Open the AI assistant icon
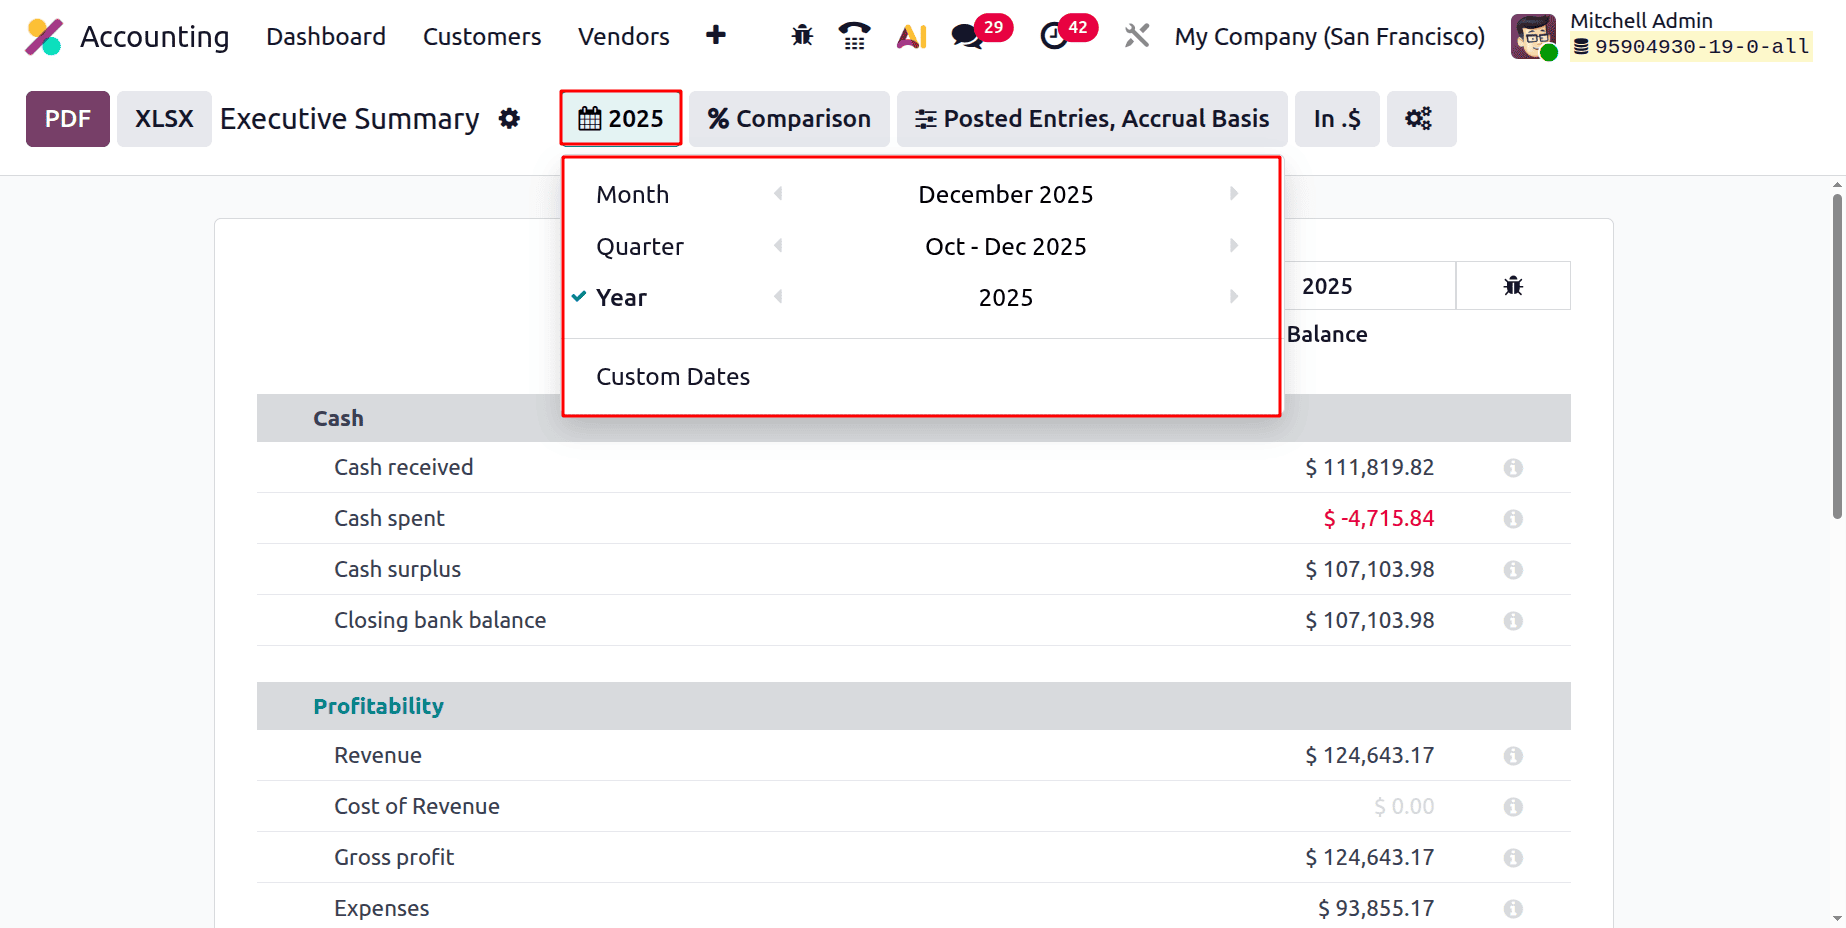The image size is (1846, 928). point(911,36)
